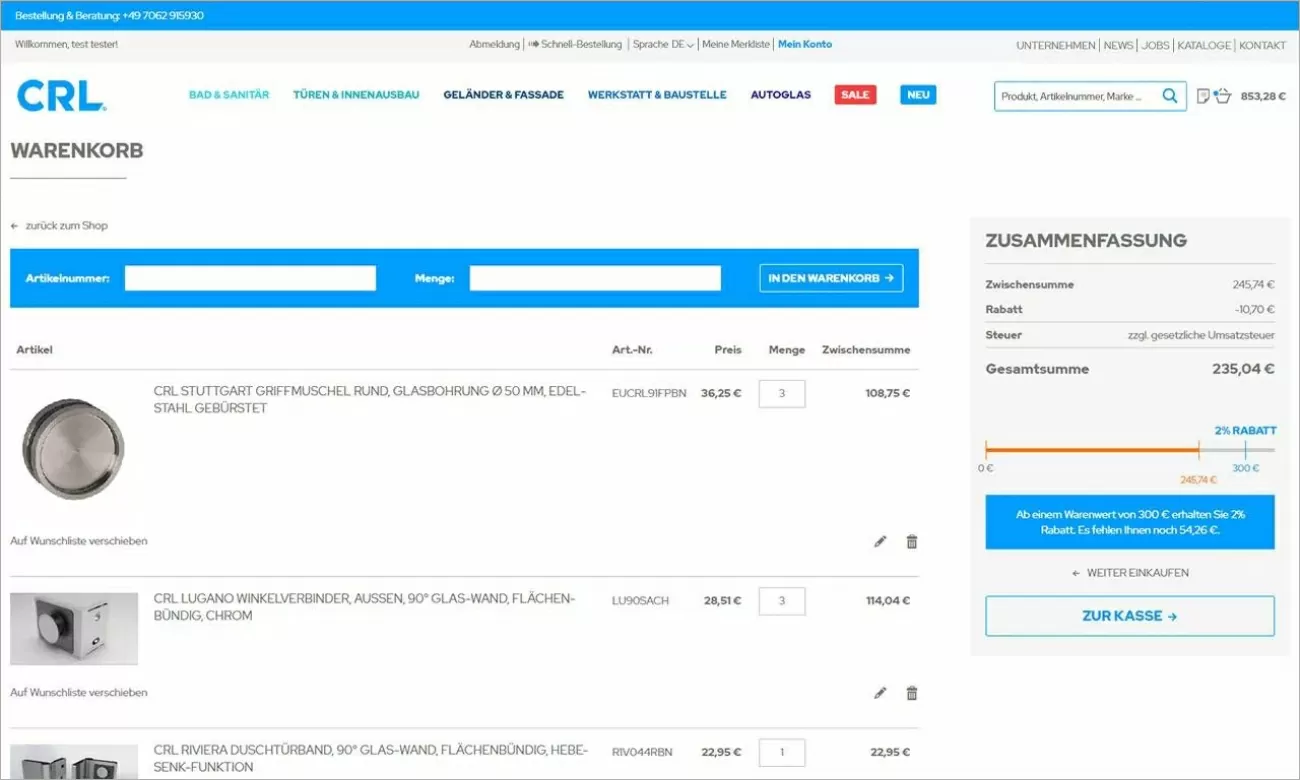
Task: Open the wishlist notepad icon in header
Action: pos(1202,96)
